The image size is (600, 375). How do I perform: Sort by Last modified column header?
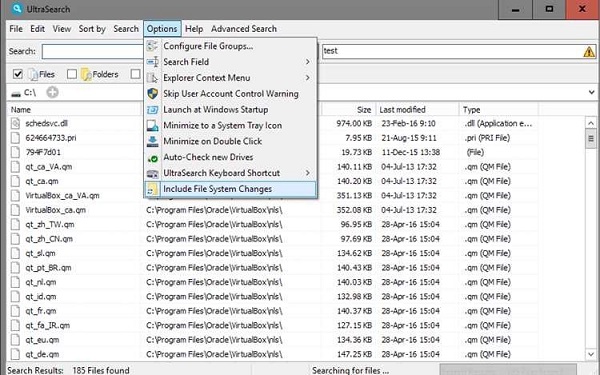point(417,110)
